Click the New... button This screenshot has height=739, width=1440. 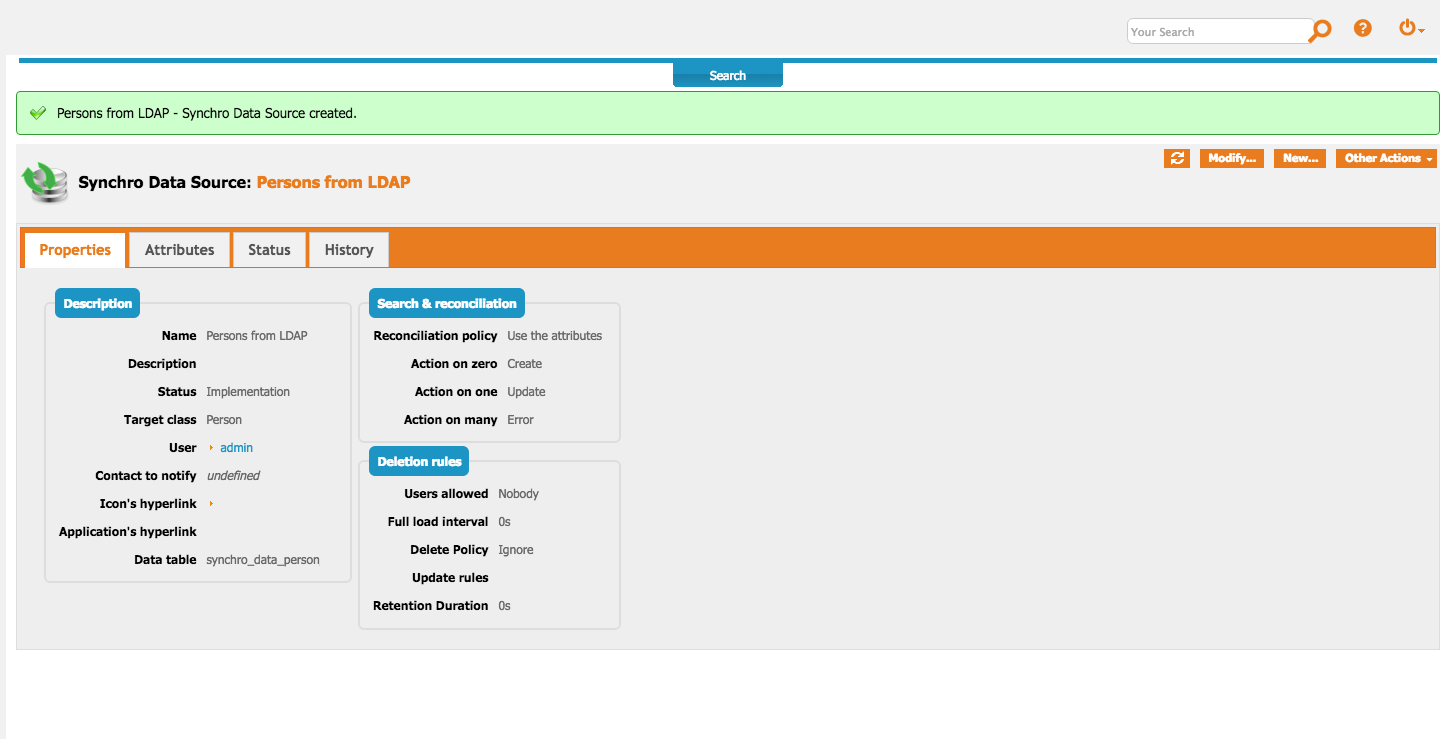point(1300,158)
